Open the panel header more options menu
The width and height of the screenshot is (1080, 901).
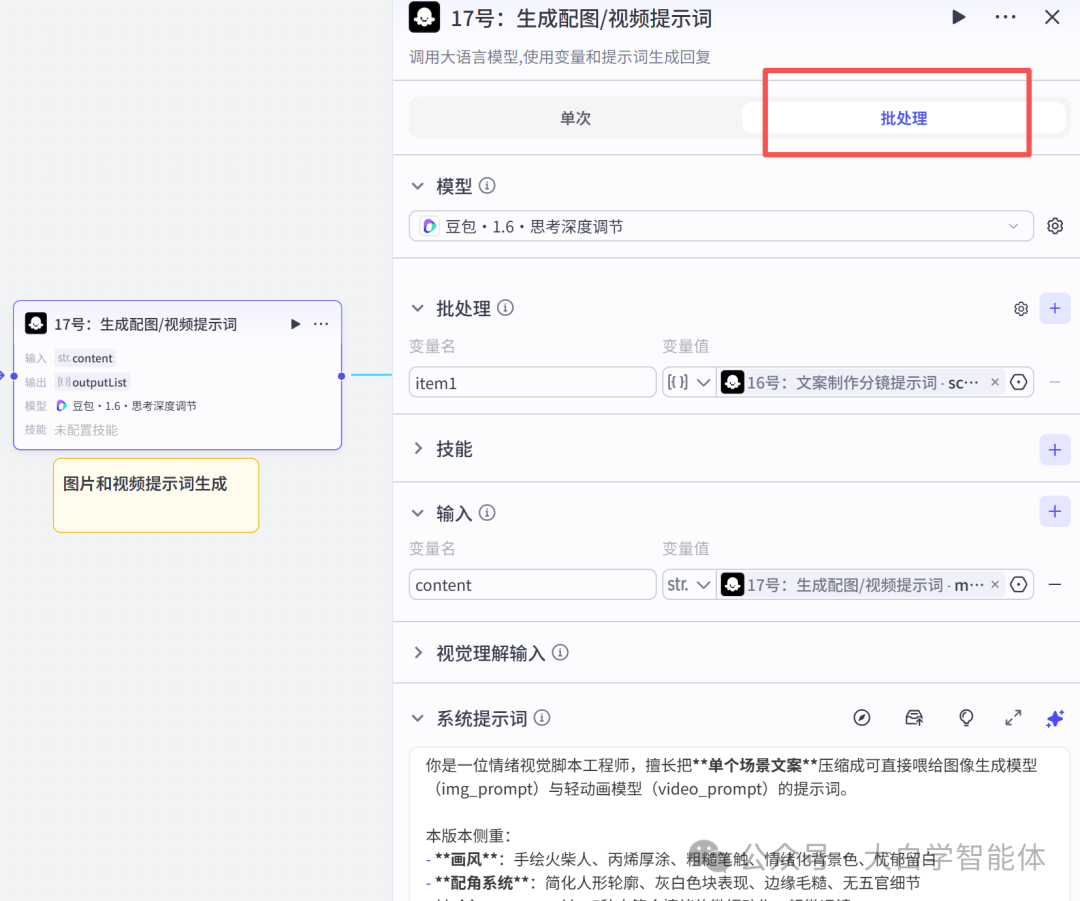click(1005, 17)
